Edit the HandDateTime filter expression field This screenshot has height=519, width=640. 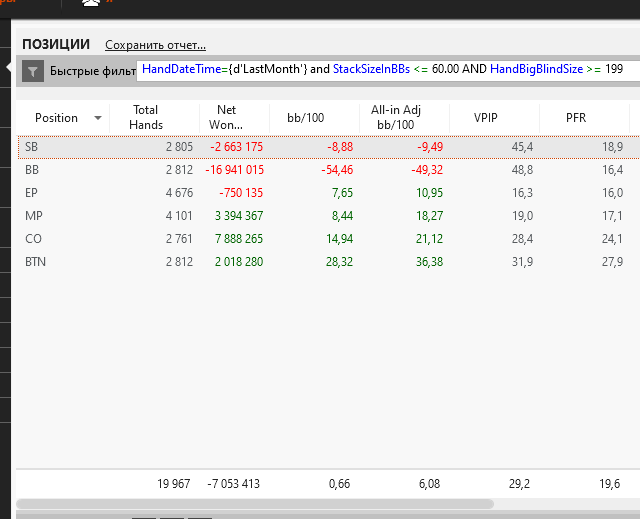click(388, 70)
